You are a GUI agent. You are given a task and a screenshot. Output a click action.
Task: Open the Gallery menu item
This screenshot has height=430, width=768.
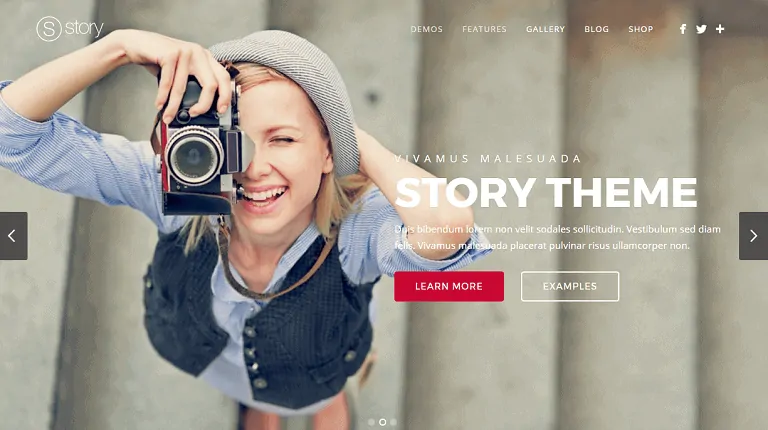[x=546, y=29]
